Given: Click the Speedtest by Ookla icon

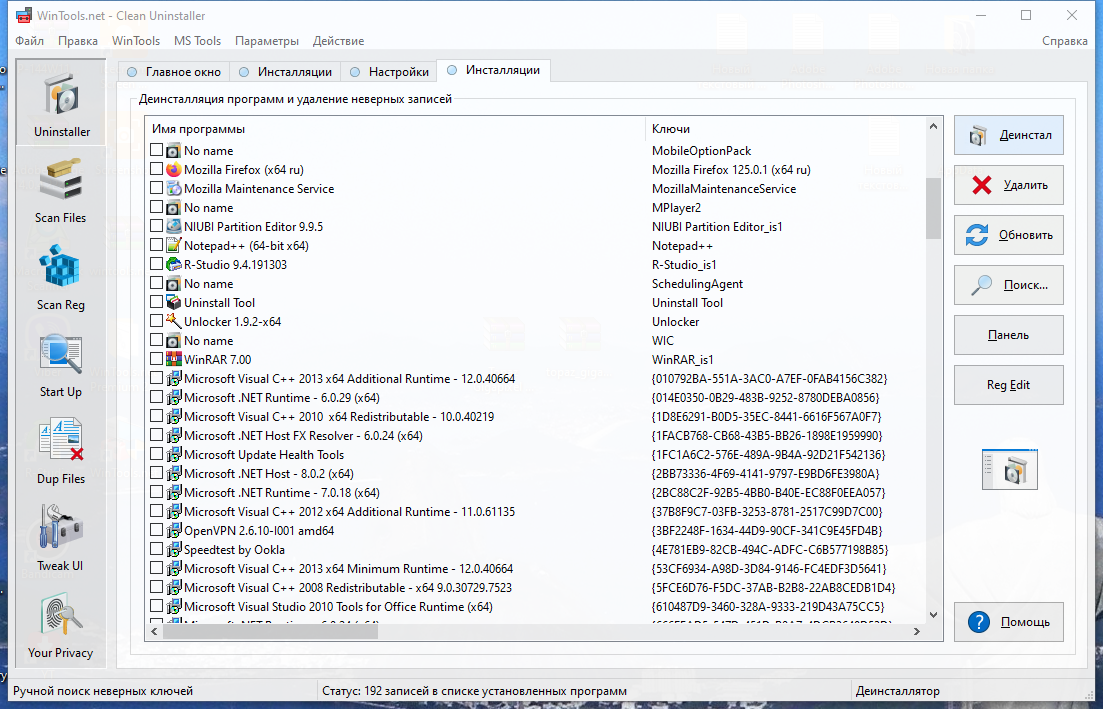Looking at the screenshot, I should 174,549.
